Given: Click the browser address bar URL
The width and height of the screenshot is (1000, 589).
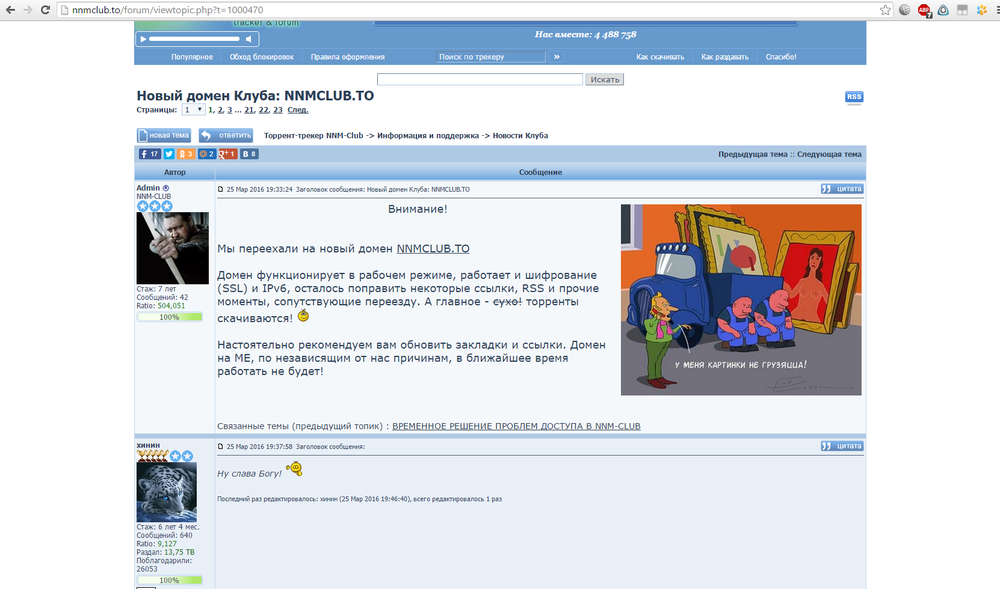Looking at the screenshot, I should click(x=168, y=10).
